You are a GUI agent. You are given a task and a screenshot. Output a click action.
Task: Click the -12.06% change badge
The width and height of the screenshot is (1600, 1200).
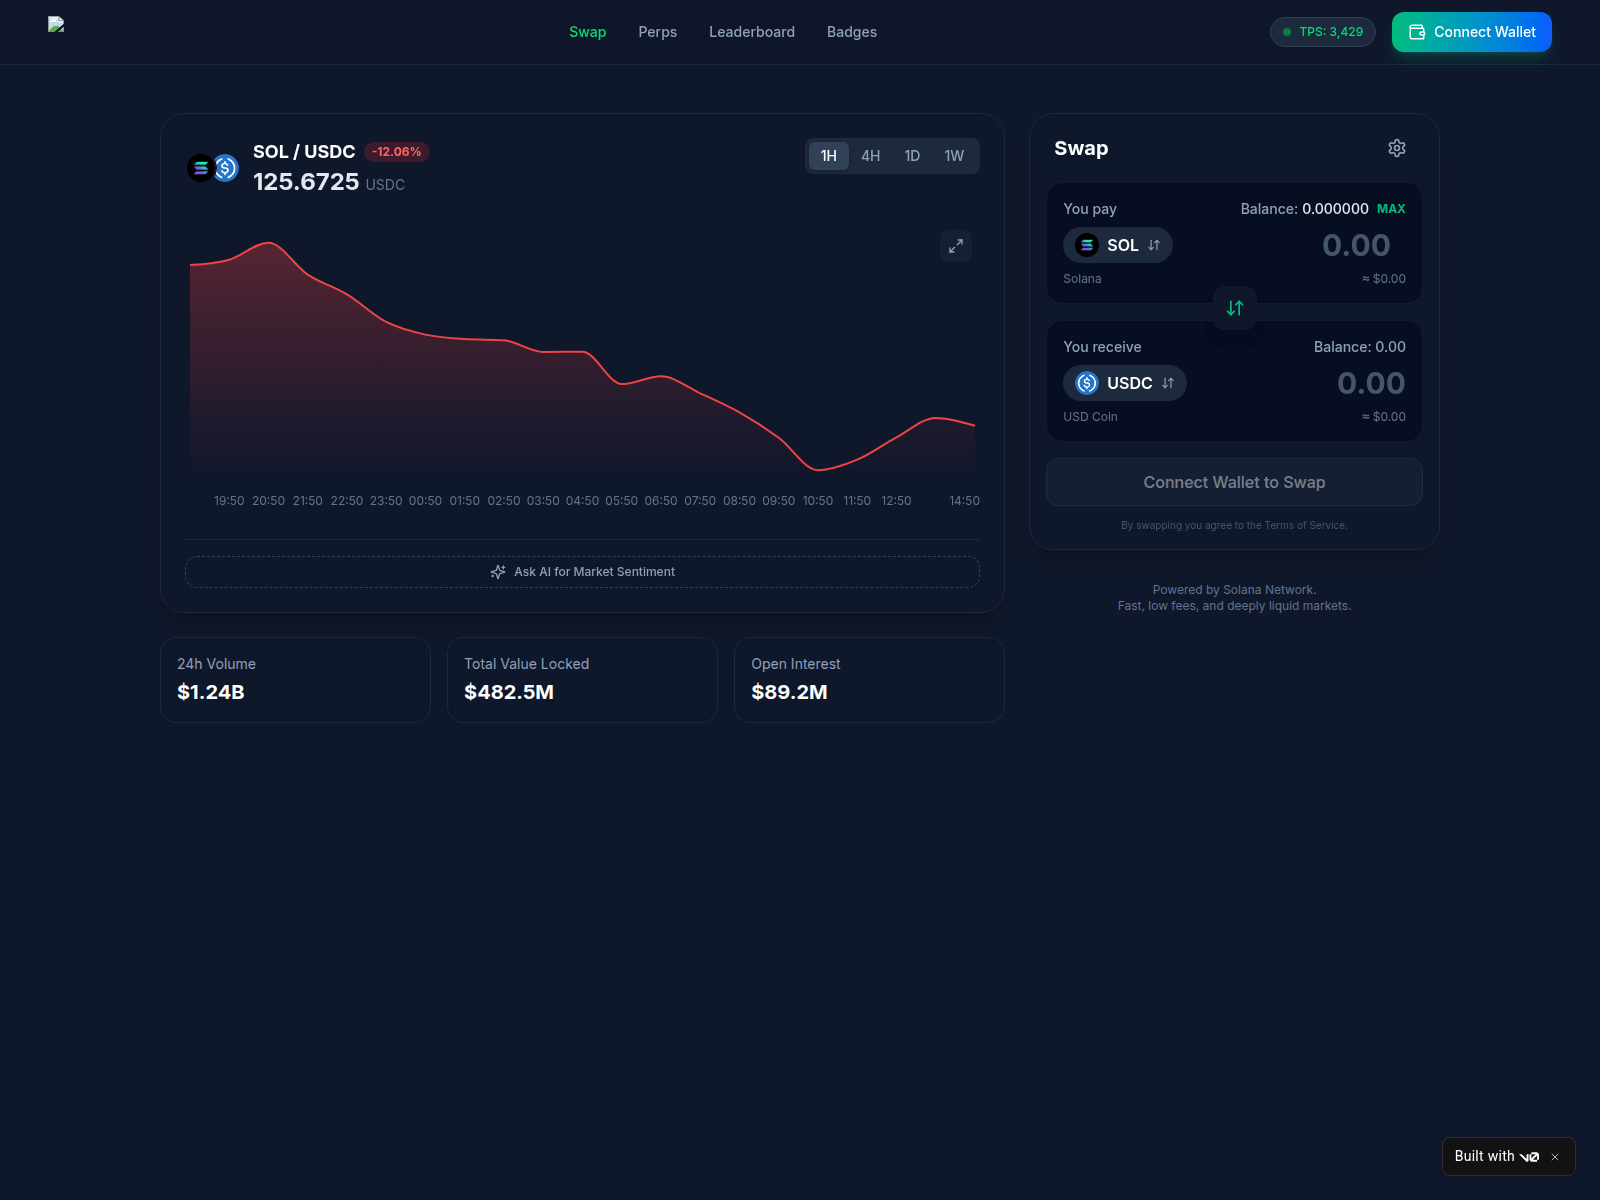click(397, 152)
